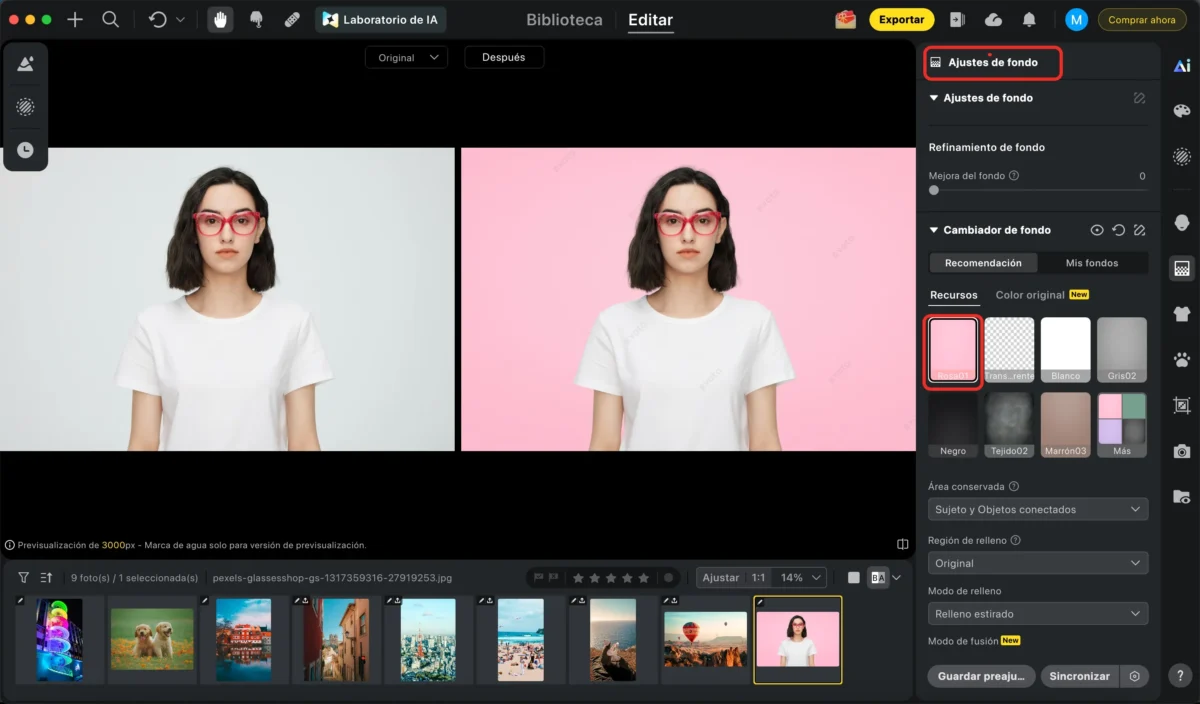Open the Modo de relleno dropdown
Image resolution: width=1200 pixels, height=704 pixels.
[x=1037, y=614]
